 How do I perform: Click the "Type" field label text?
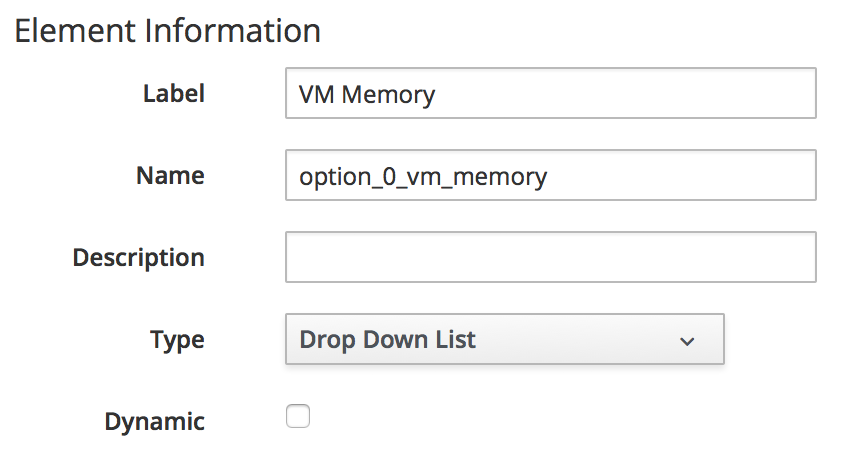177,340
